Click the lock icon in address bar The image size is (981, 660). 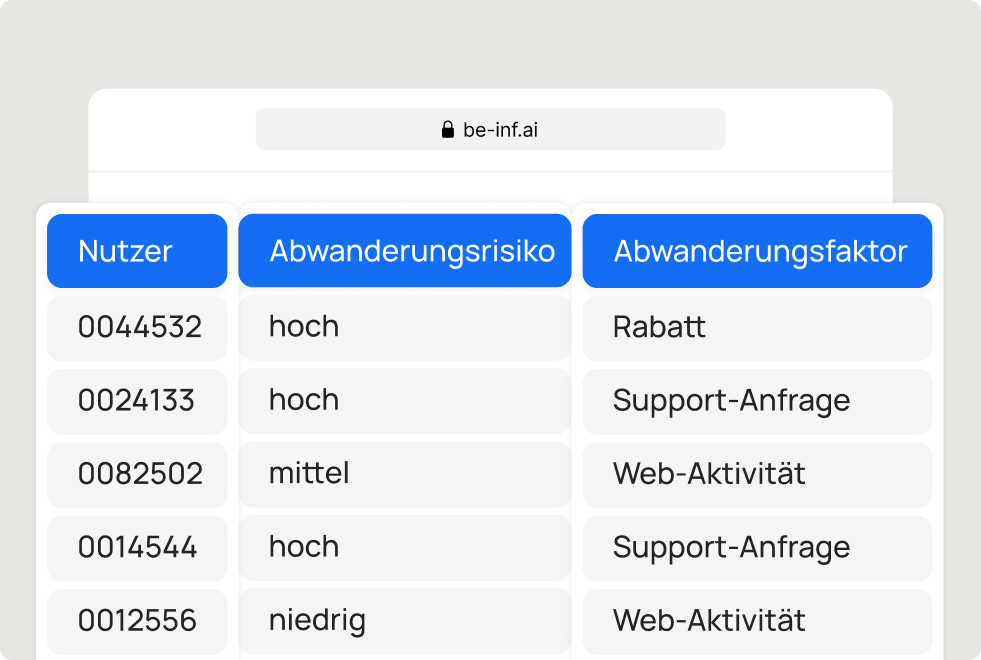[447, 129]
